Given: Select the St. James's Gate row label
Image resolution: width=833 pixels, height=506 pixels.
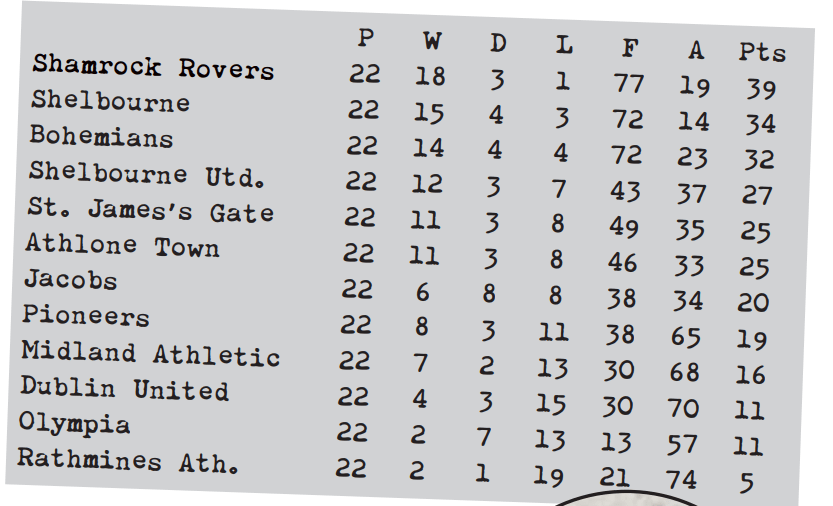Looking at the screenshot, I should click(150, 211).
